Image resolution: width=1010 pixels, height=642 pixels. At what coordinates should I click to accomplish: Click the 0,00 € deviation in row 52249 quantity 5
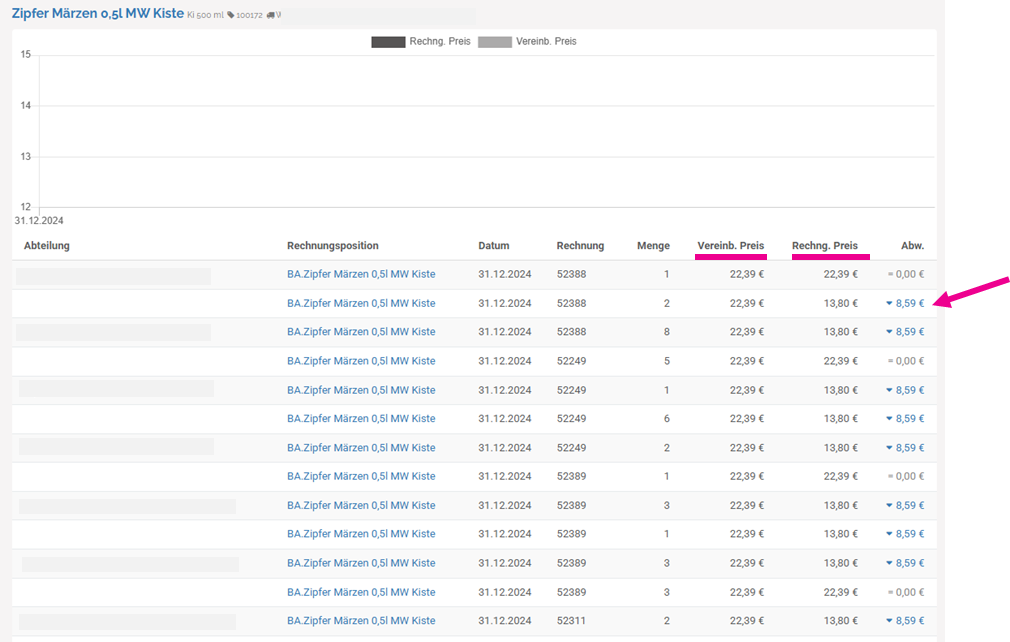[x=906, y=361]
